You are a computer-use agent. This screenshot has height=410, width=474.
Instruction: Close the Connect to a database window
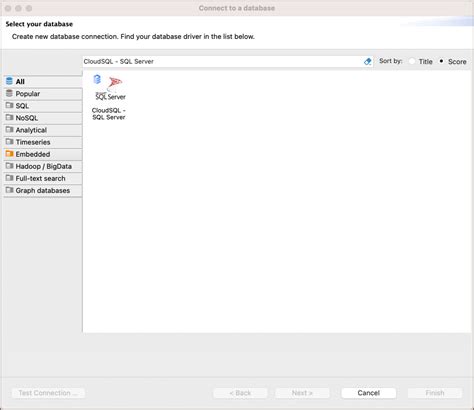(8, 8)
